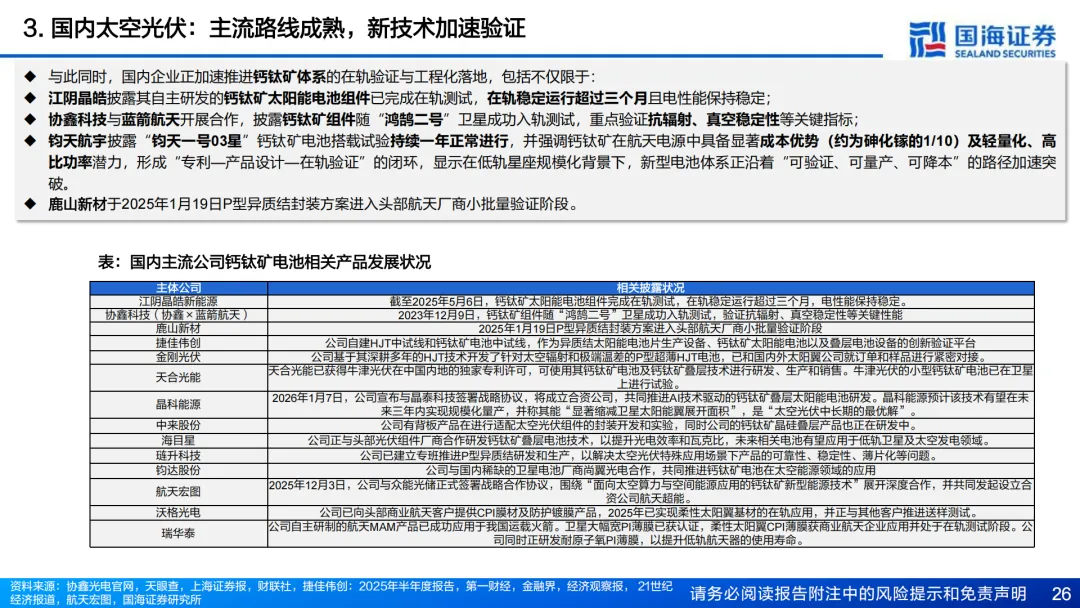Click the '国海证券' company name text

click(1005, 35)
